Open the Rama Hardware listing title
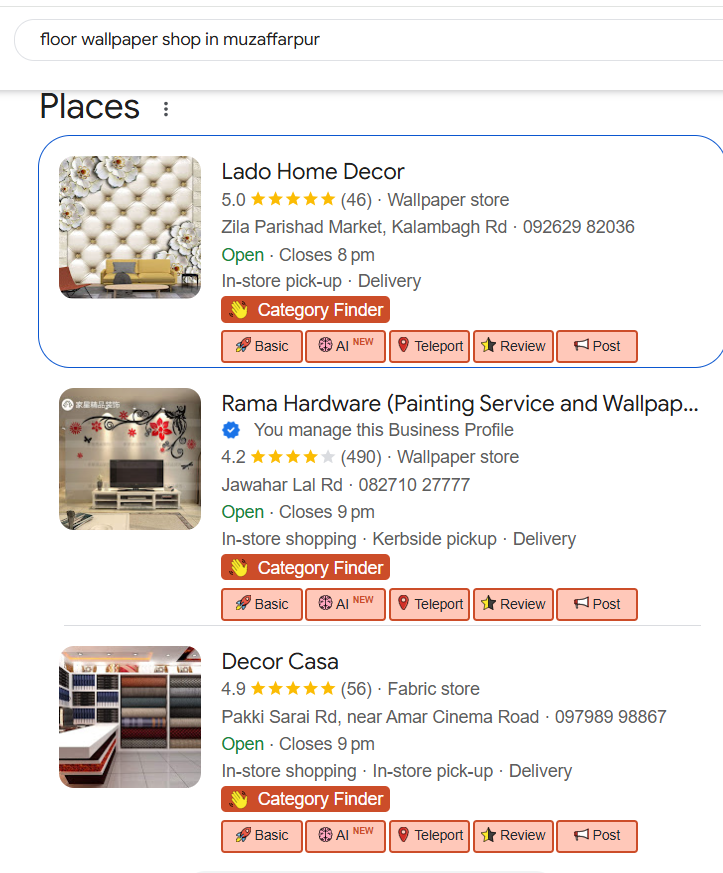This screenshot has width=723, height=873. [x=460, y=404]
